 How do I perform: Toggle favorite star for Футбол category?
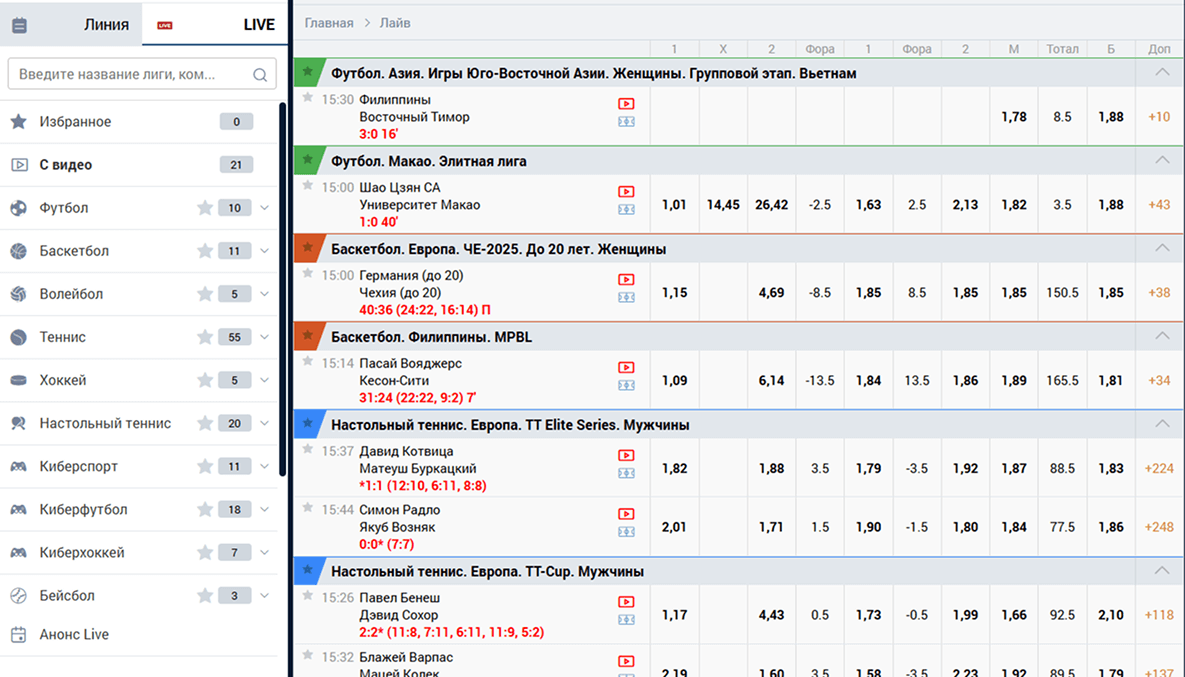point(205,208)
